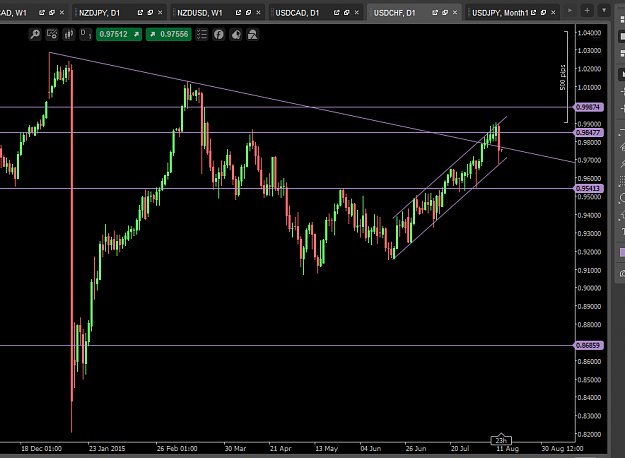Click the 23 Jan 2015 date label

tap(107, 448)
